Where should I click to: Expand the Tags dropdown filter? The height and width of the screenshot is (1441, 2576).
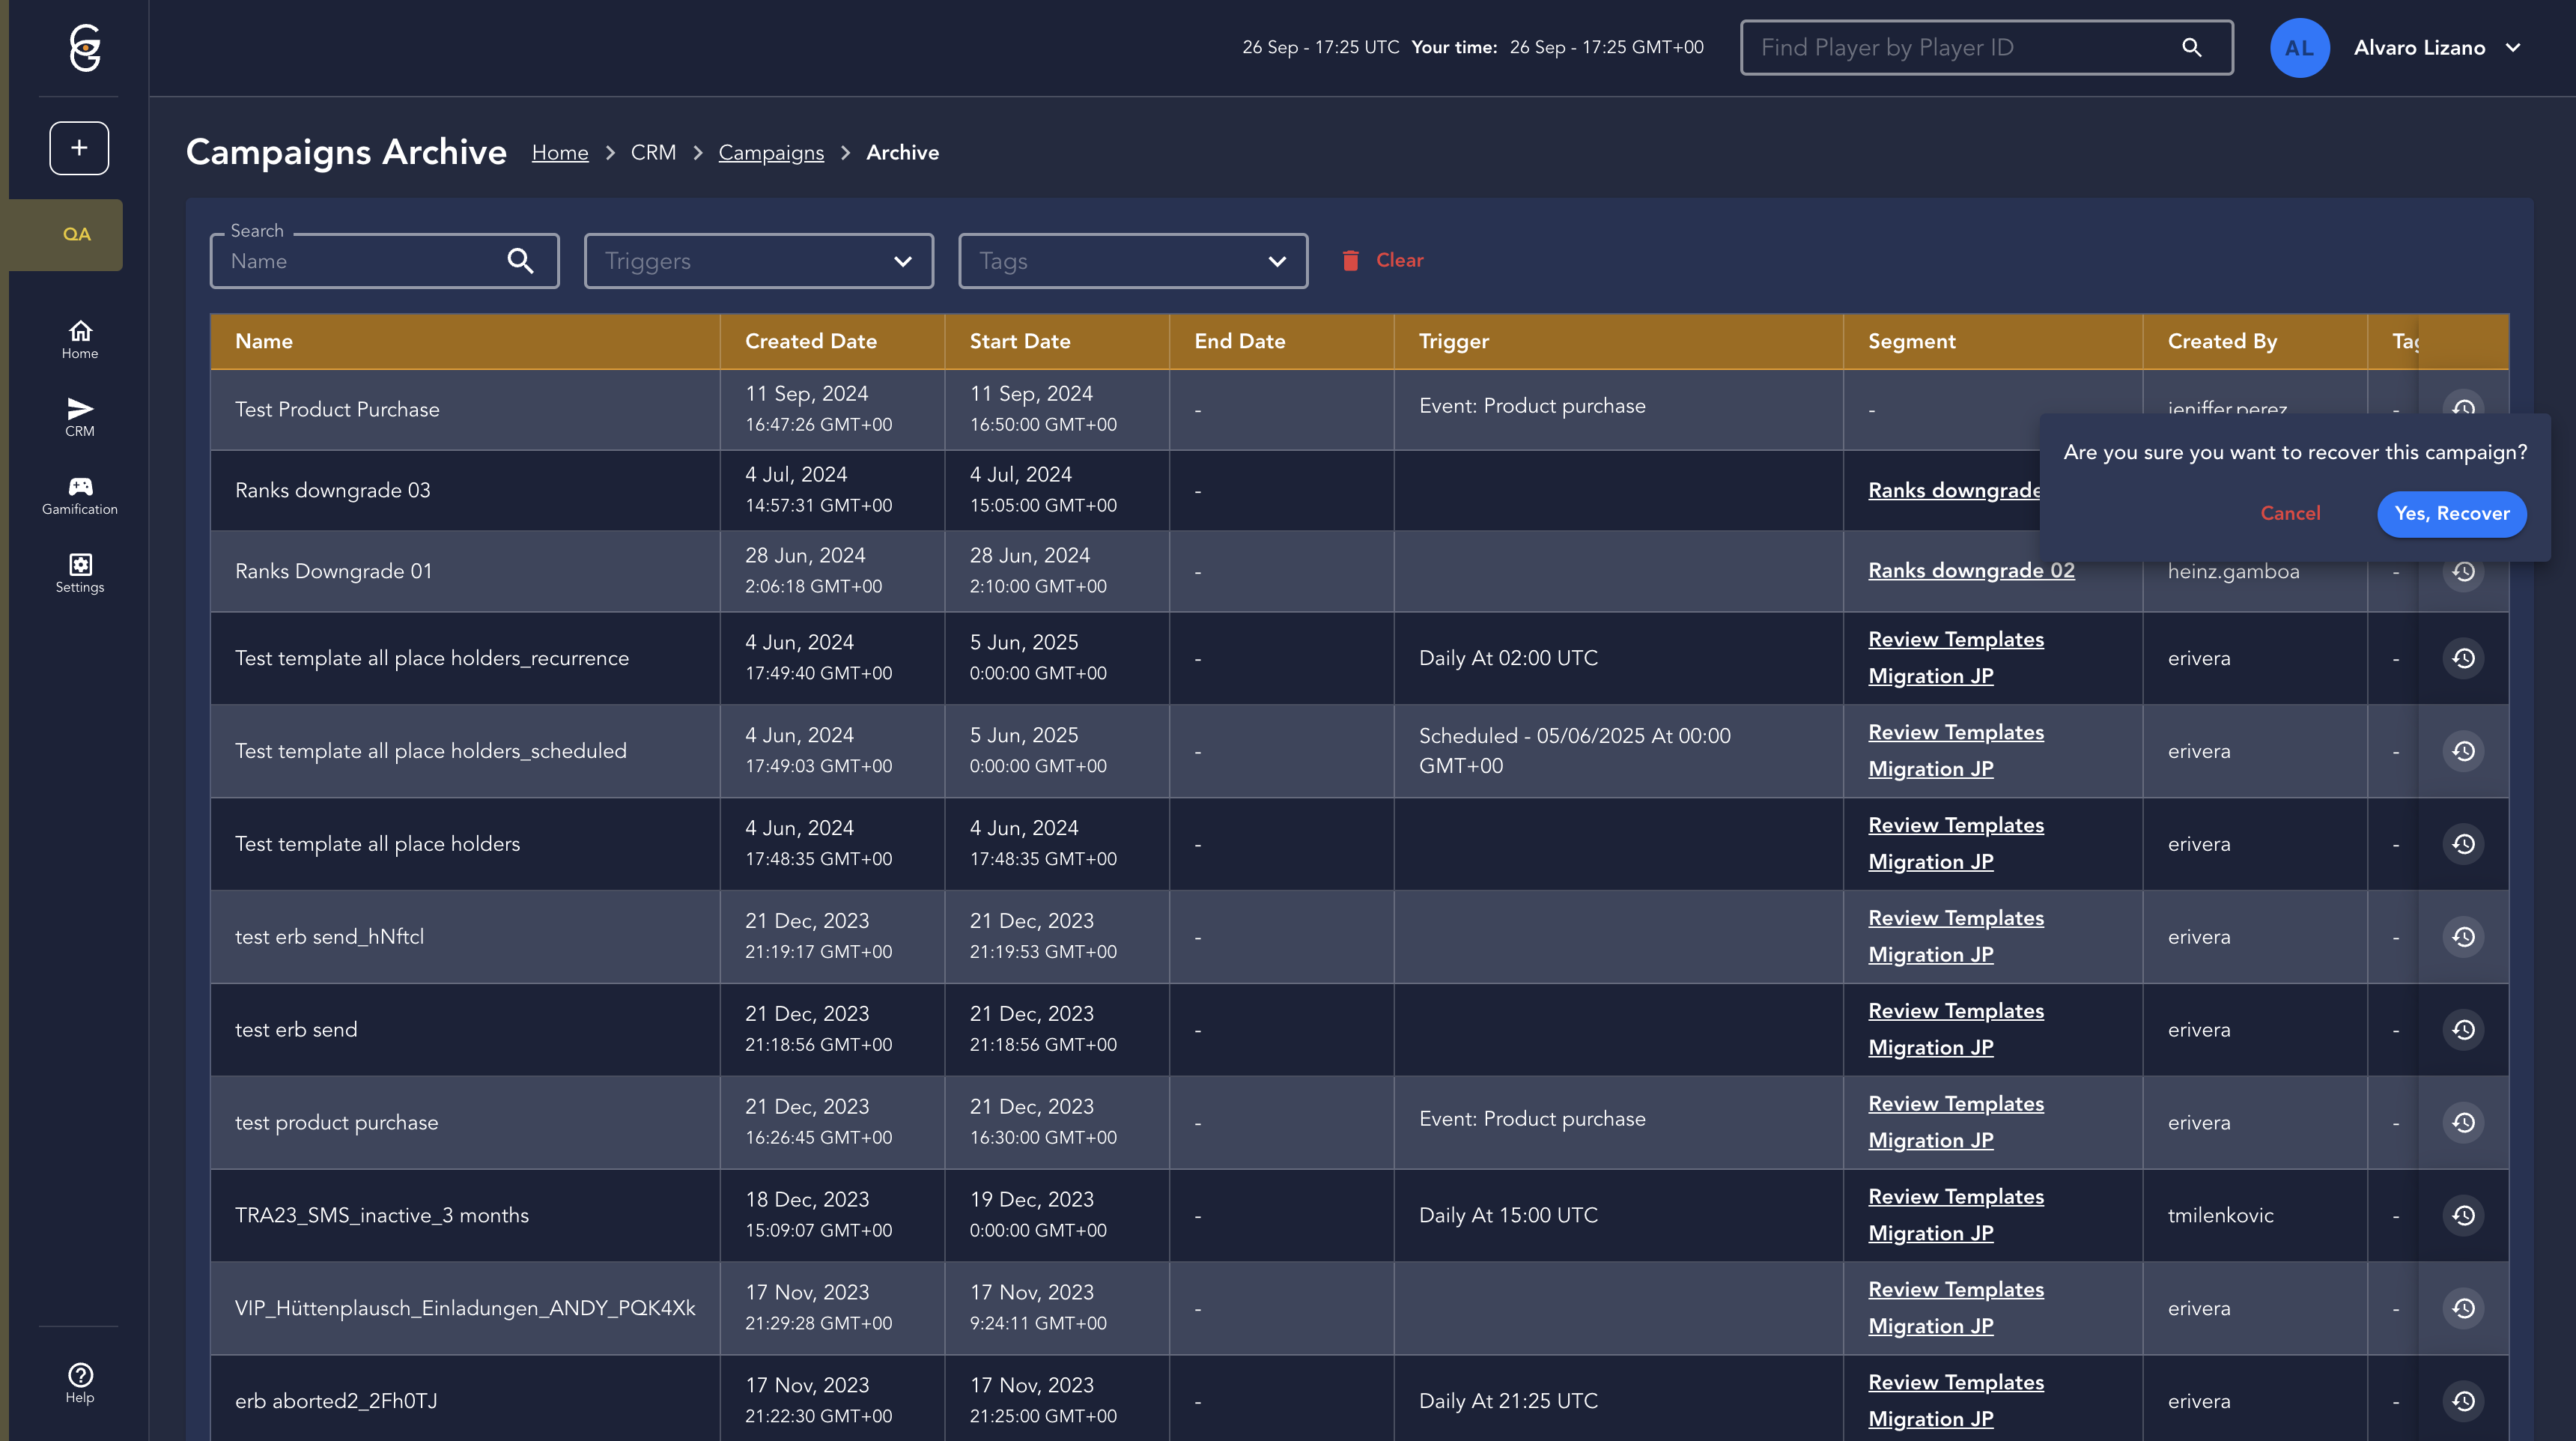(x=1132, y=261)
